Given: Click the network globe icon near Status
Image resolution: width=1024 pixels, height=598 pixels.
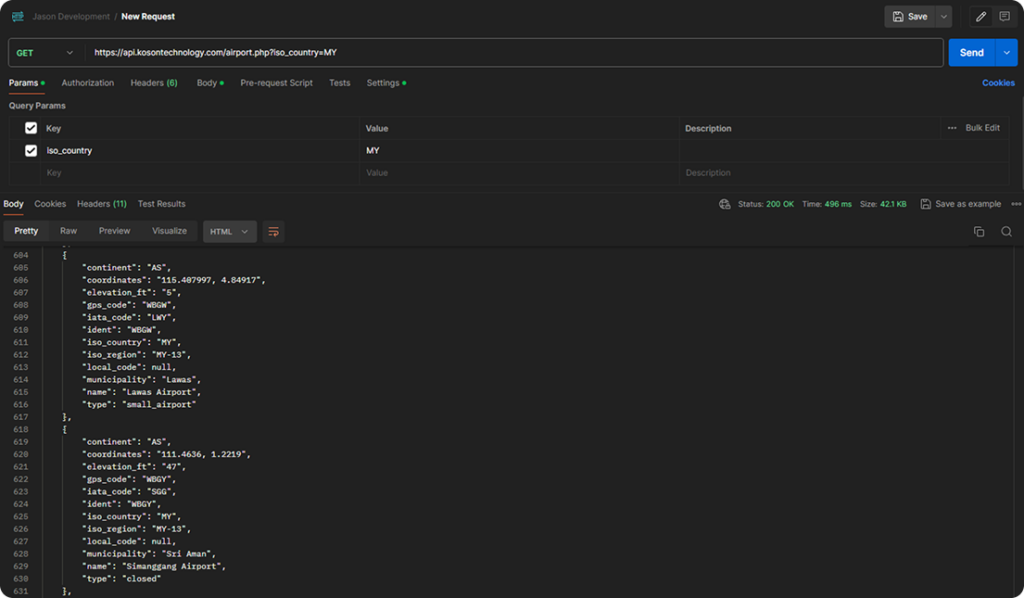Looking at the screenshot, I should tap(725, 204).
